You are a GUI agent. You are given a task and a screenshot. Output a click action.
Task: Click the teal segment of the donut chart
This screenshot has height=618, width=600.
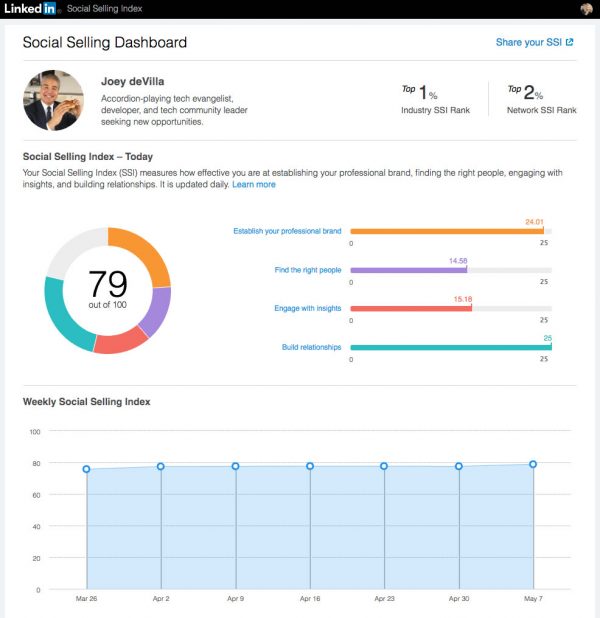click(x=63, y=317)
